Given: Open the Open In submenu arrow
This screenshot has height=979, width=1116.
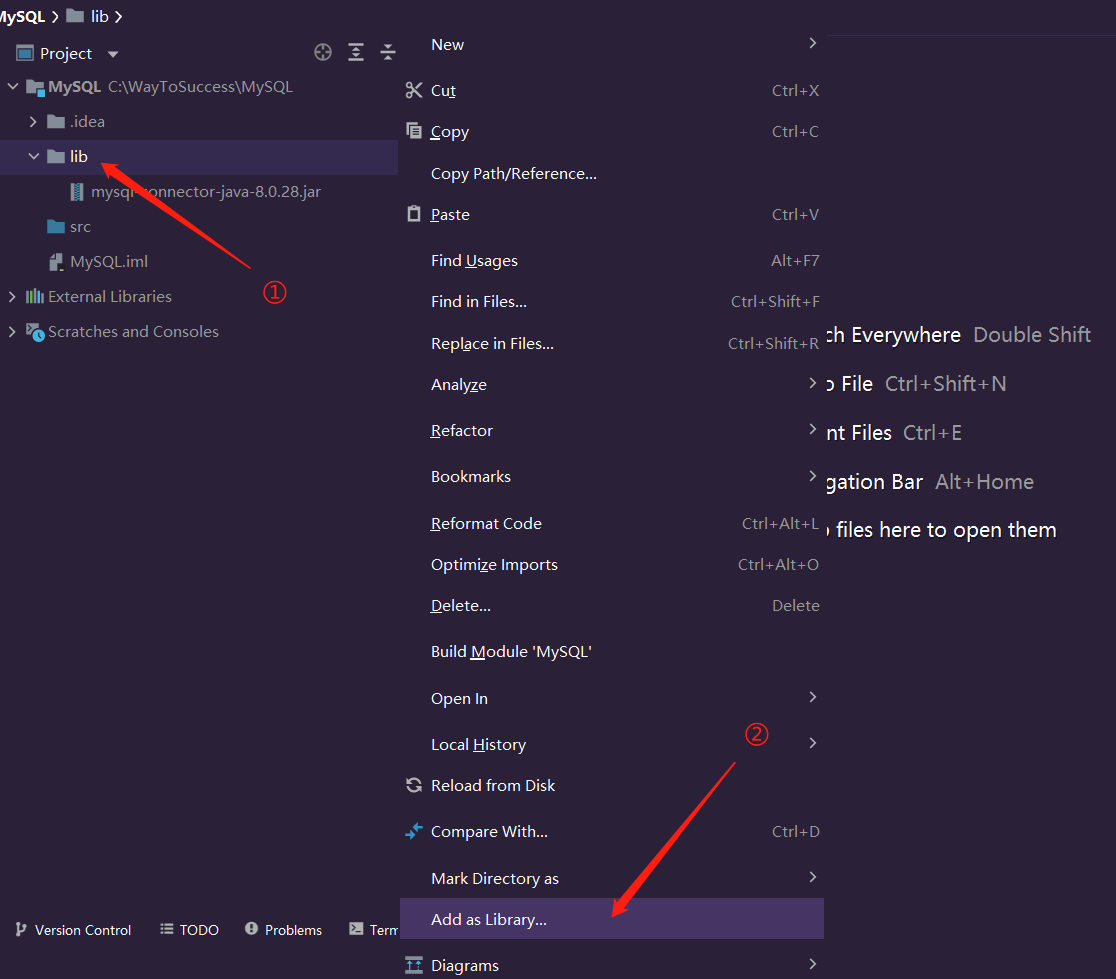Looking at the screenshot, I should point(813,697).
